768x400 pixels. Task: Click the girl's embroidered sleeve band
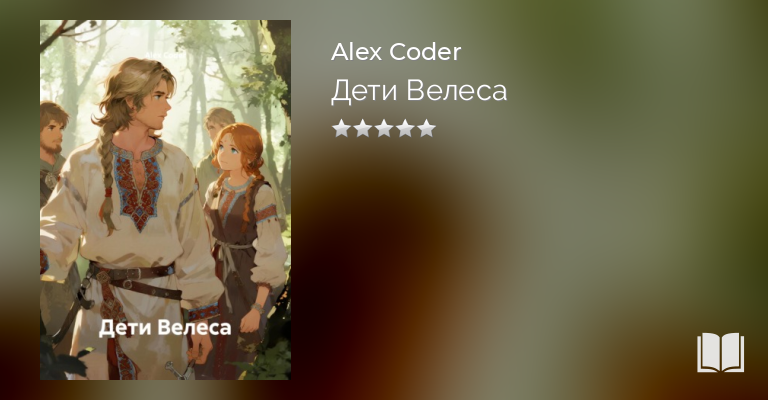coord(267,214)
